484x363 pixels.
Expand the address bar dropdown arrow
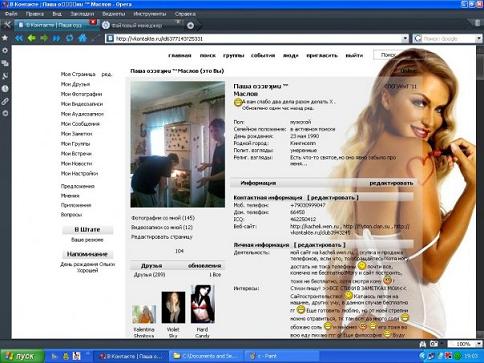(405, 39)
